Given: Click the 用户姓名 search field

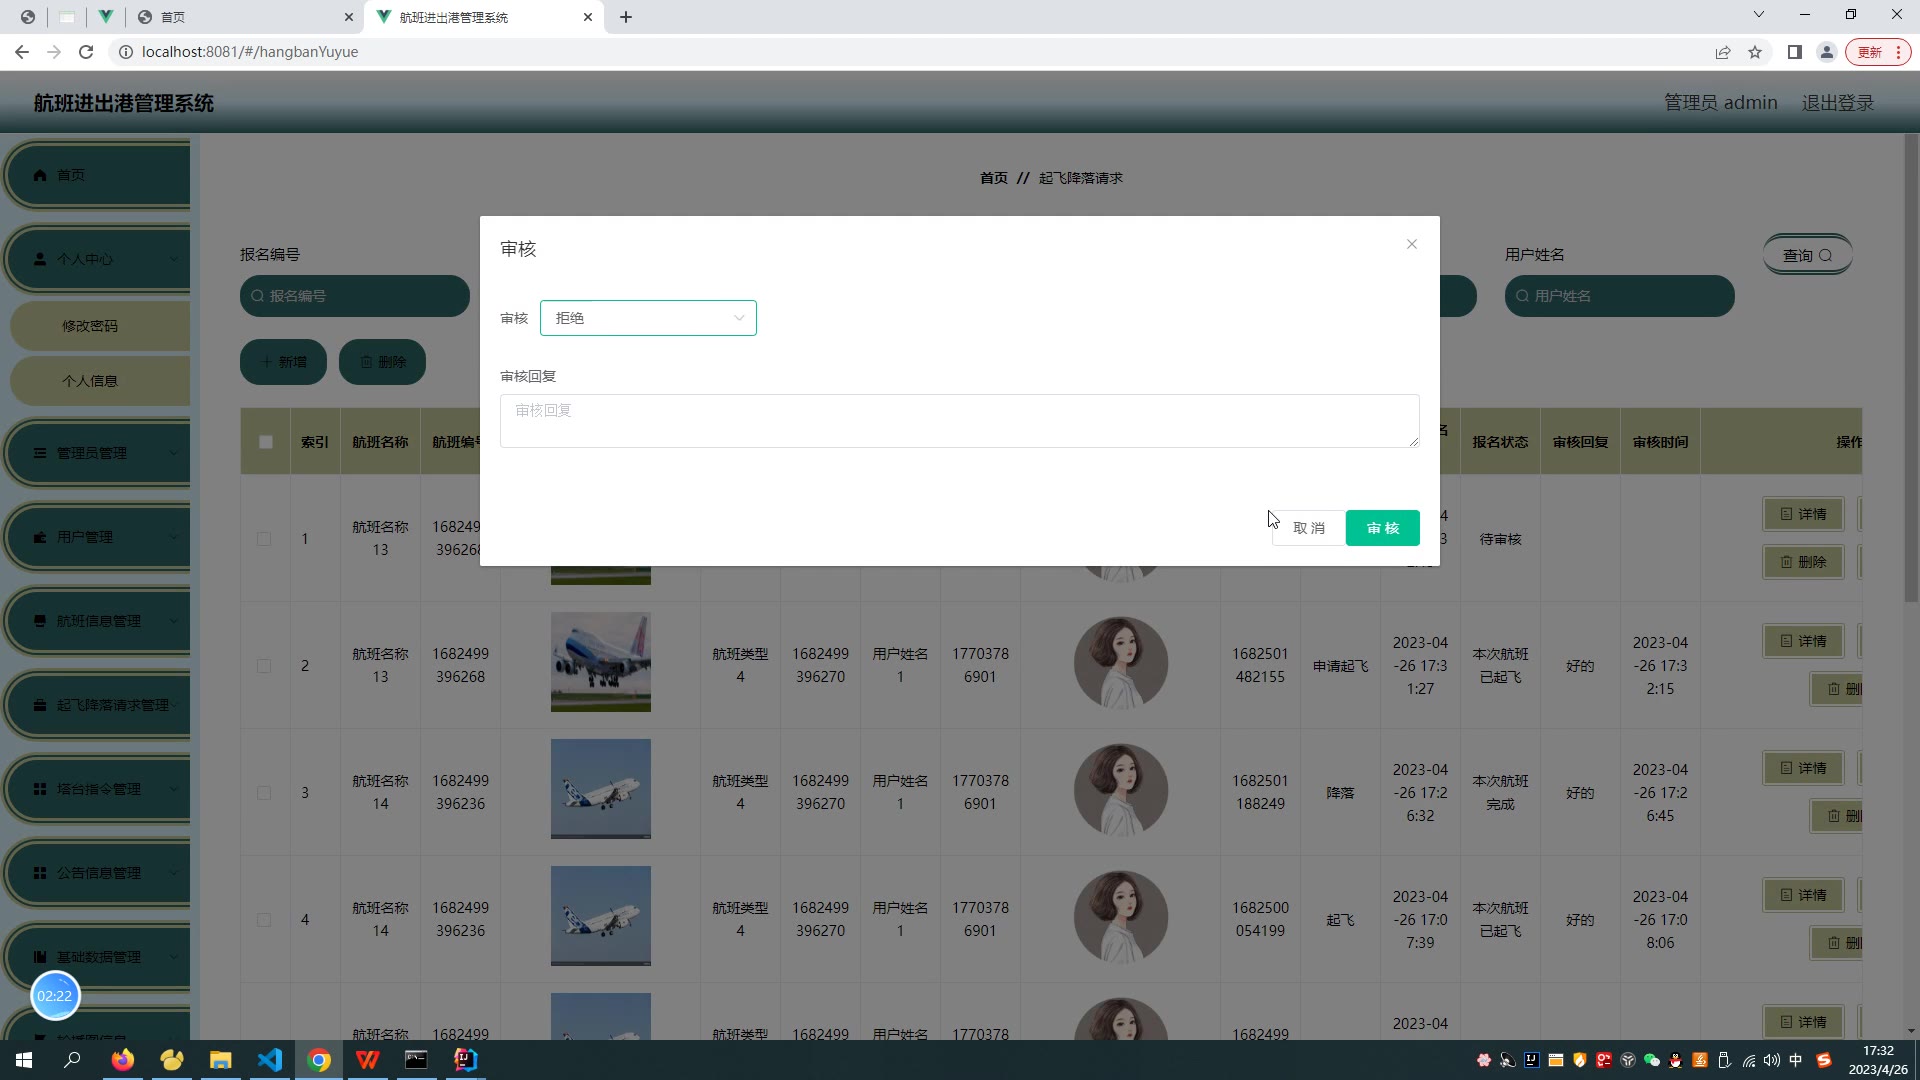Looking at the screenshot, I should click(x=1619, y=296).
